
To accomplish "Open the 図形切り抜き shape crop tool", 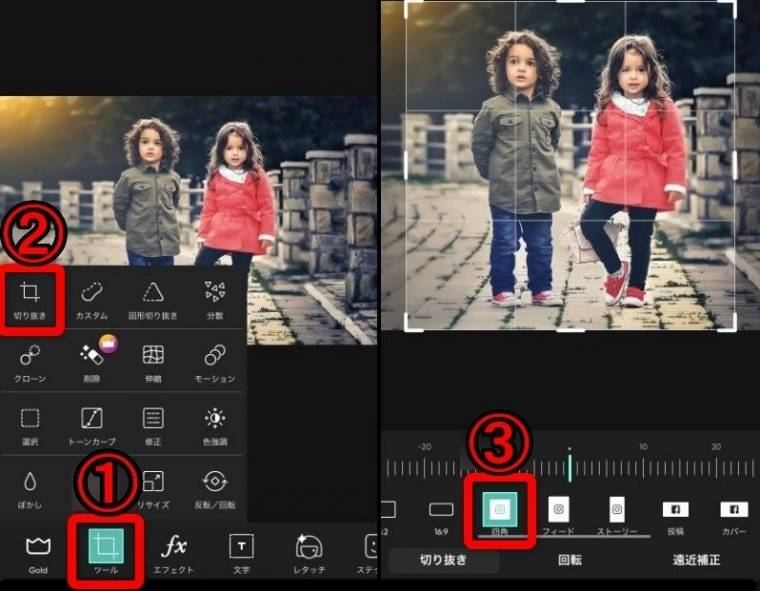I will (x=153, y=300).
